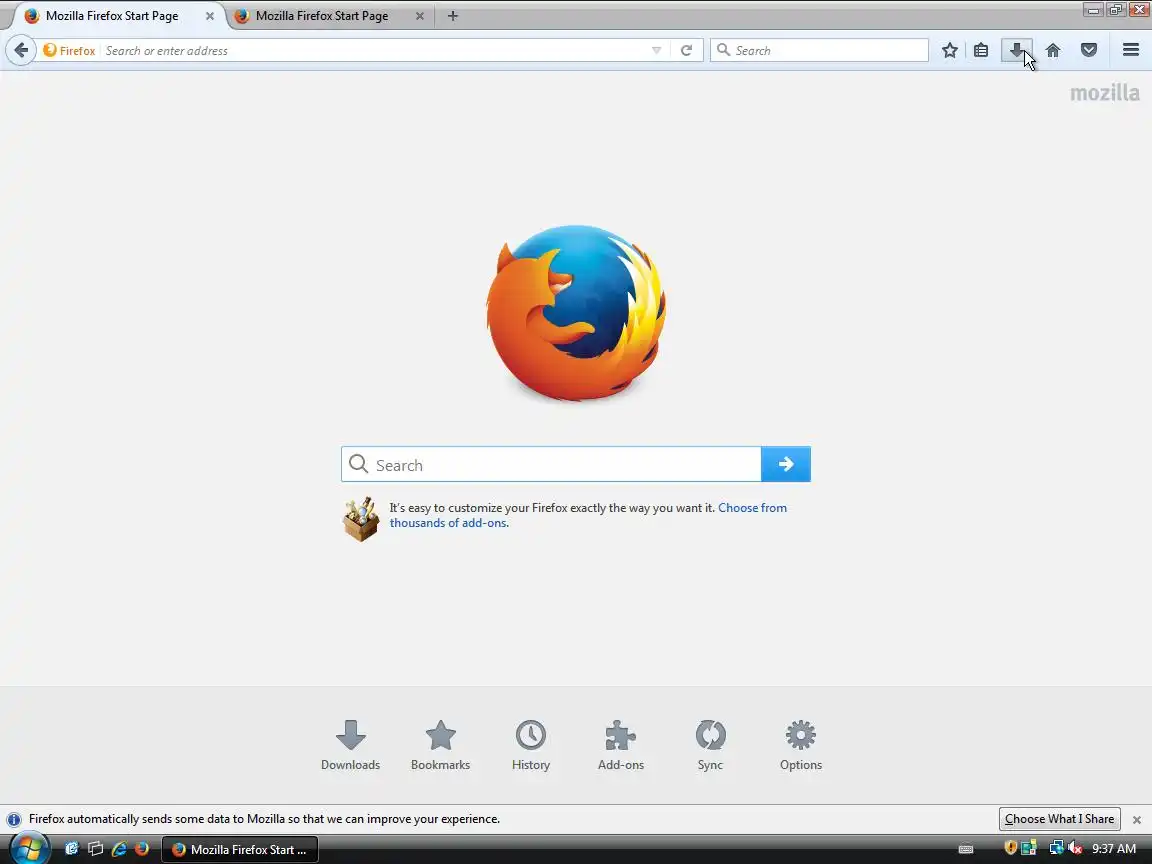Open Sync from the start page launcher

click(x=710, y=745)
